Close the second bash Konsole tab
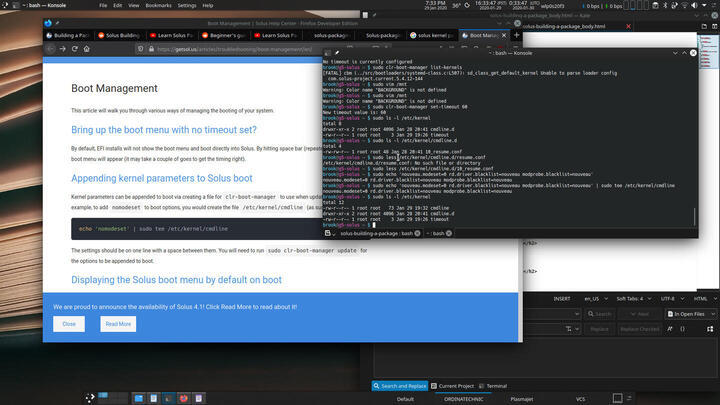This screenshot has height=405, width=720. [449, 233]
